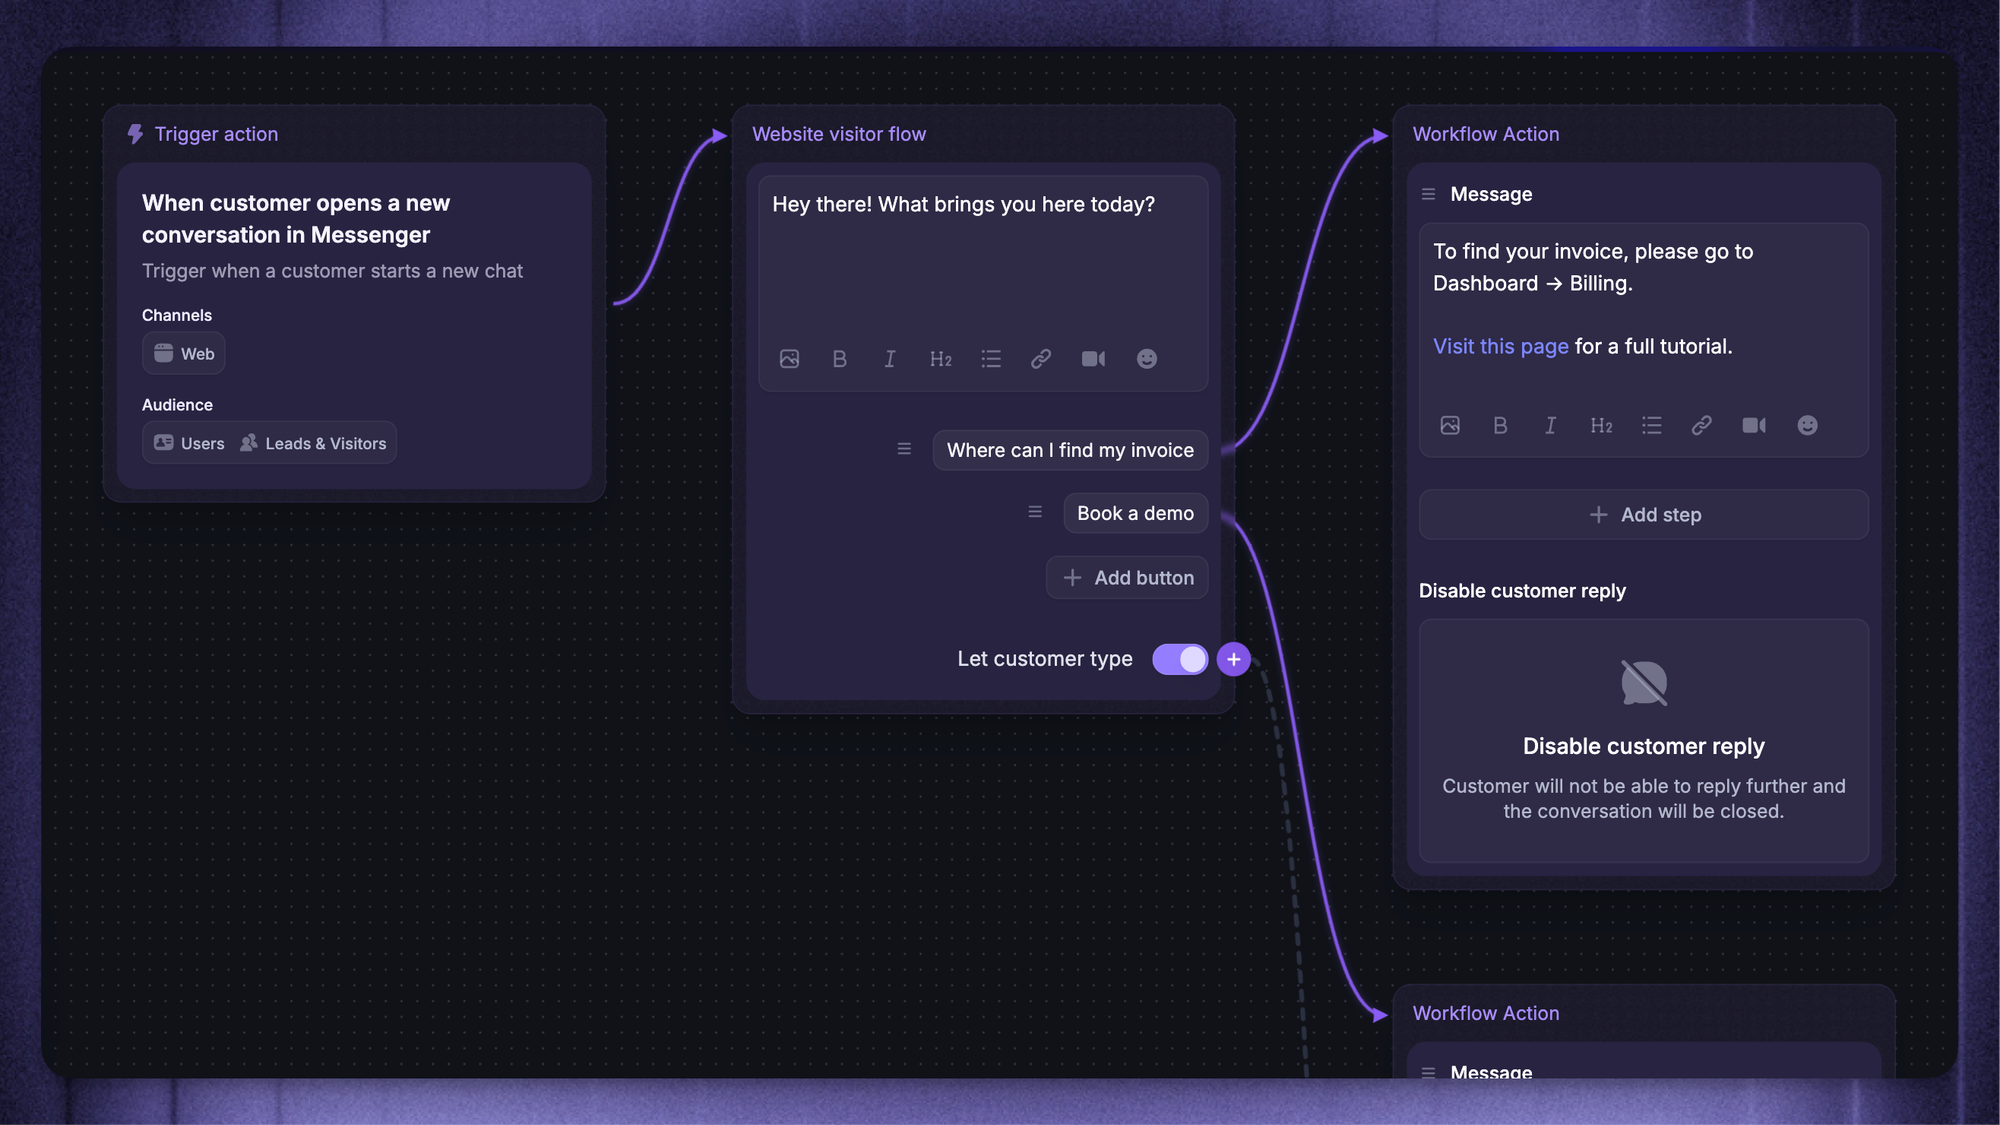Insert image in Website visitor flow editor

point(789,359)
